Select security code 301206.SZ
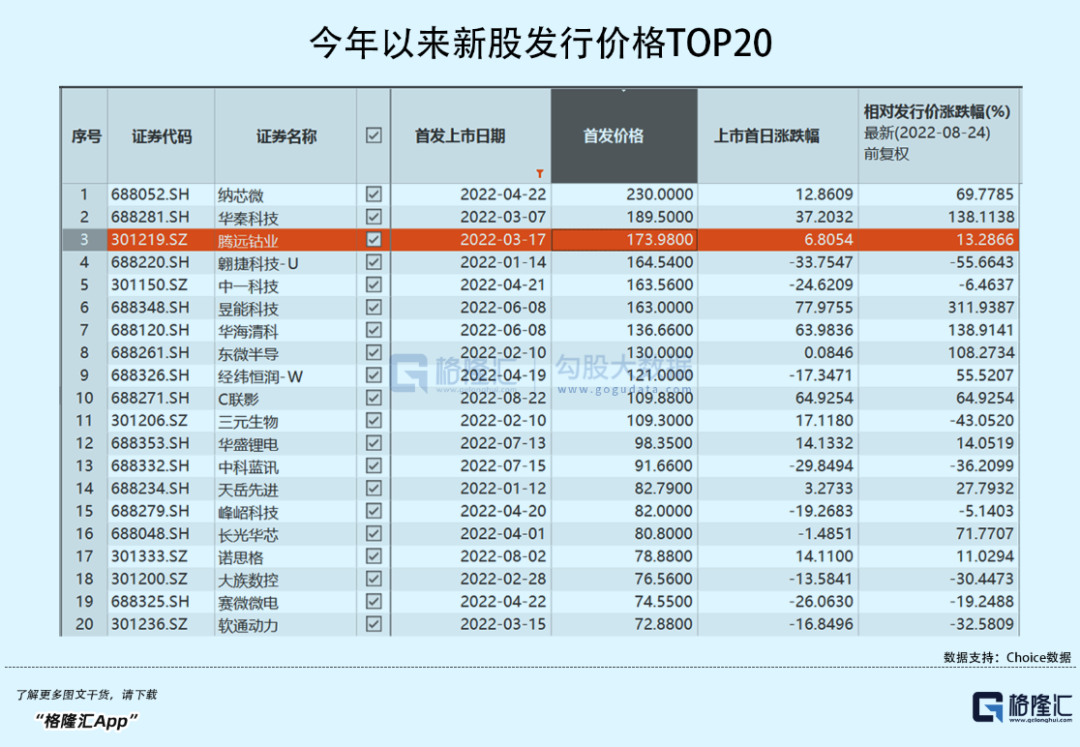Screen dimensions: 1080x747 point(149,420)
